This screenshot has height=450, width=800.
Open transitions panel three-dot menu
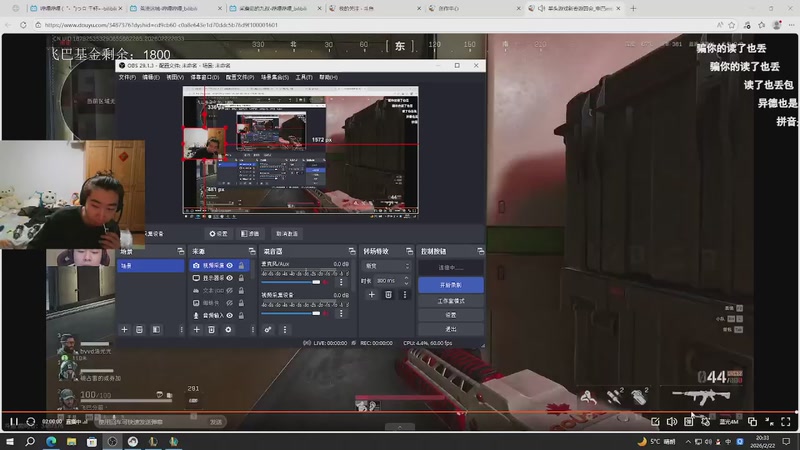405,294
